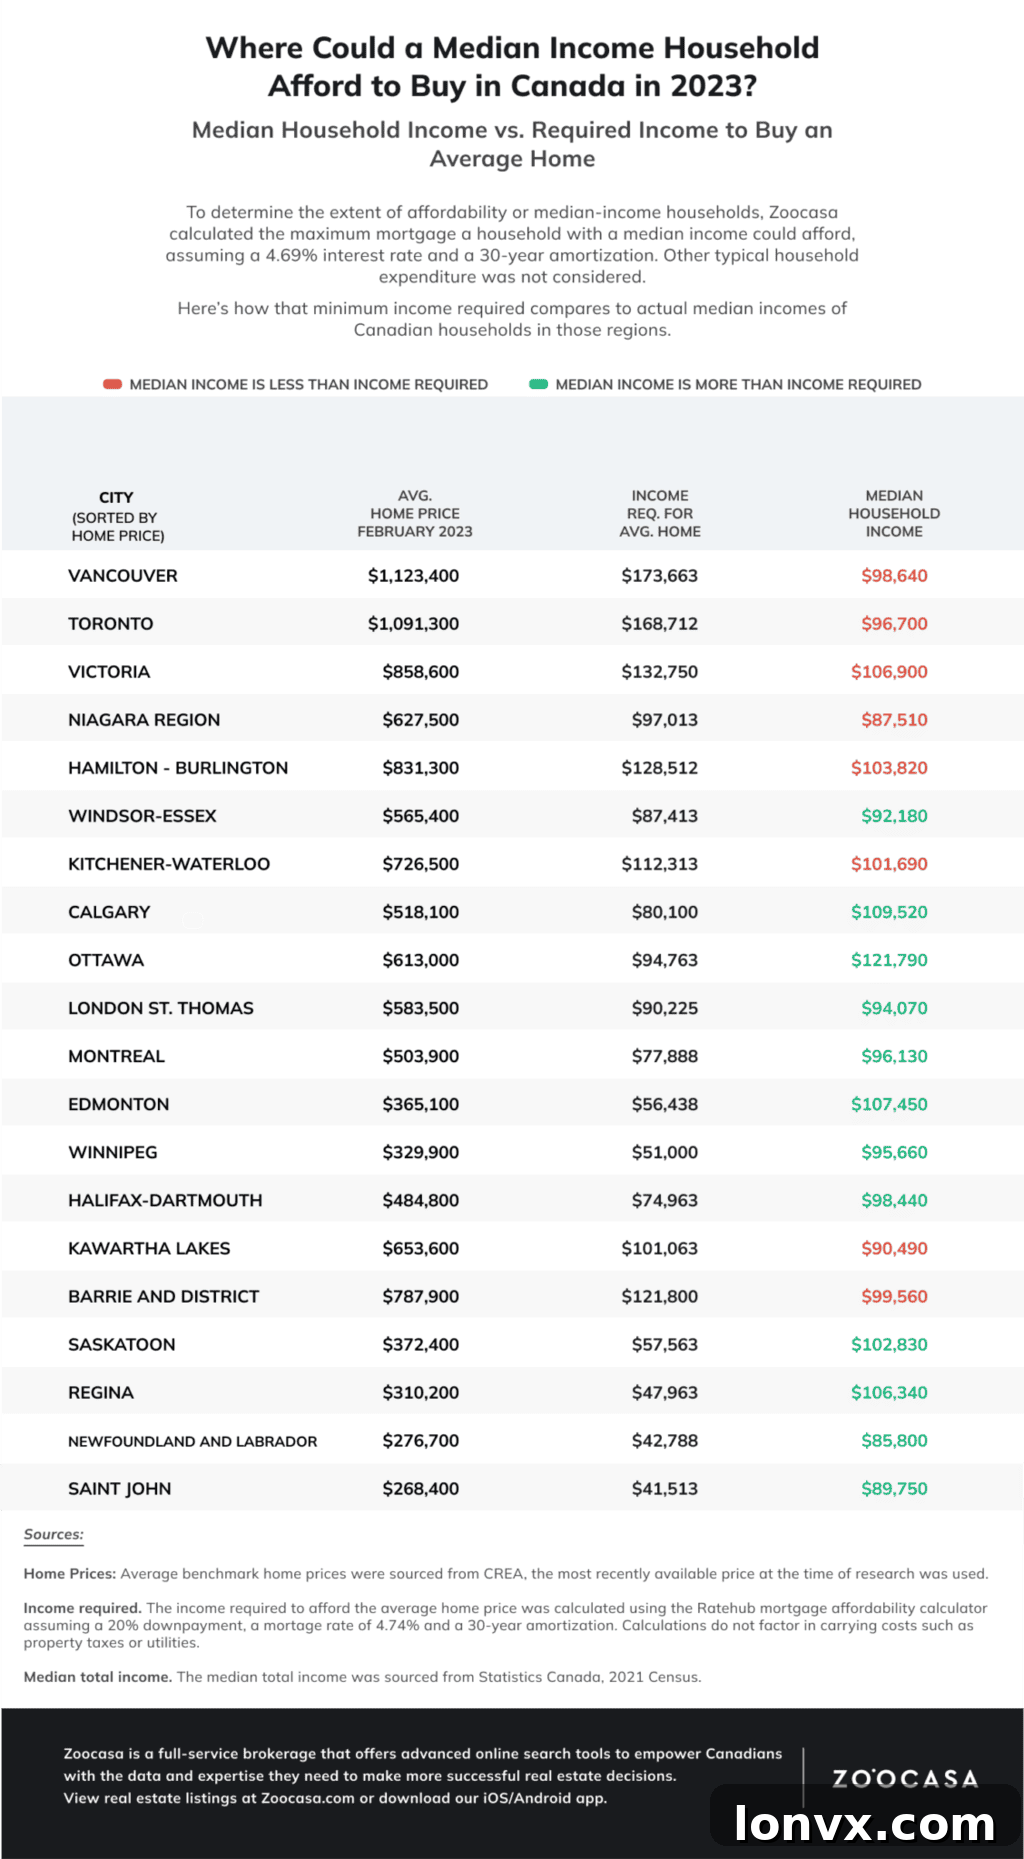Select the Vancouver row city name

(123, 576)
